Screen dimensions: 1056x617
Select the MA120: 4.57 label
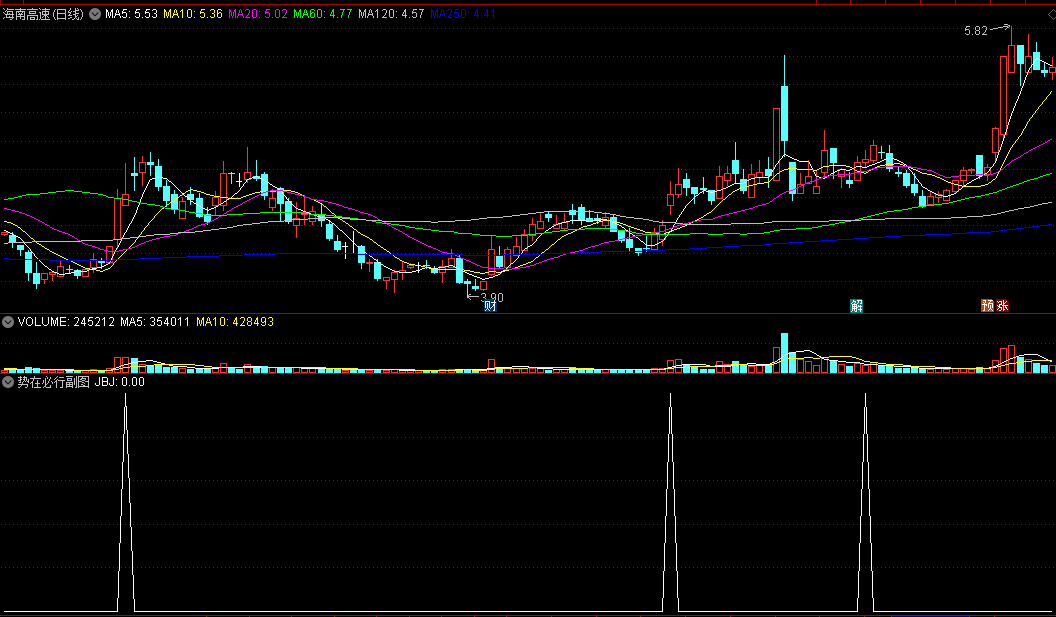click(391, 13)
